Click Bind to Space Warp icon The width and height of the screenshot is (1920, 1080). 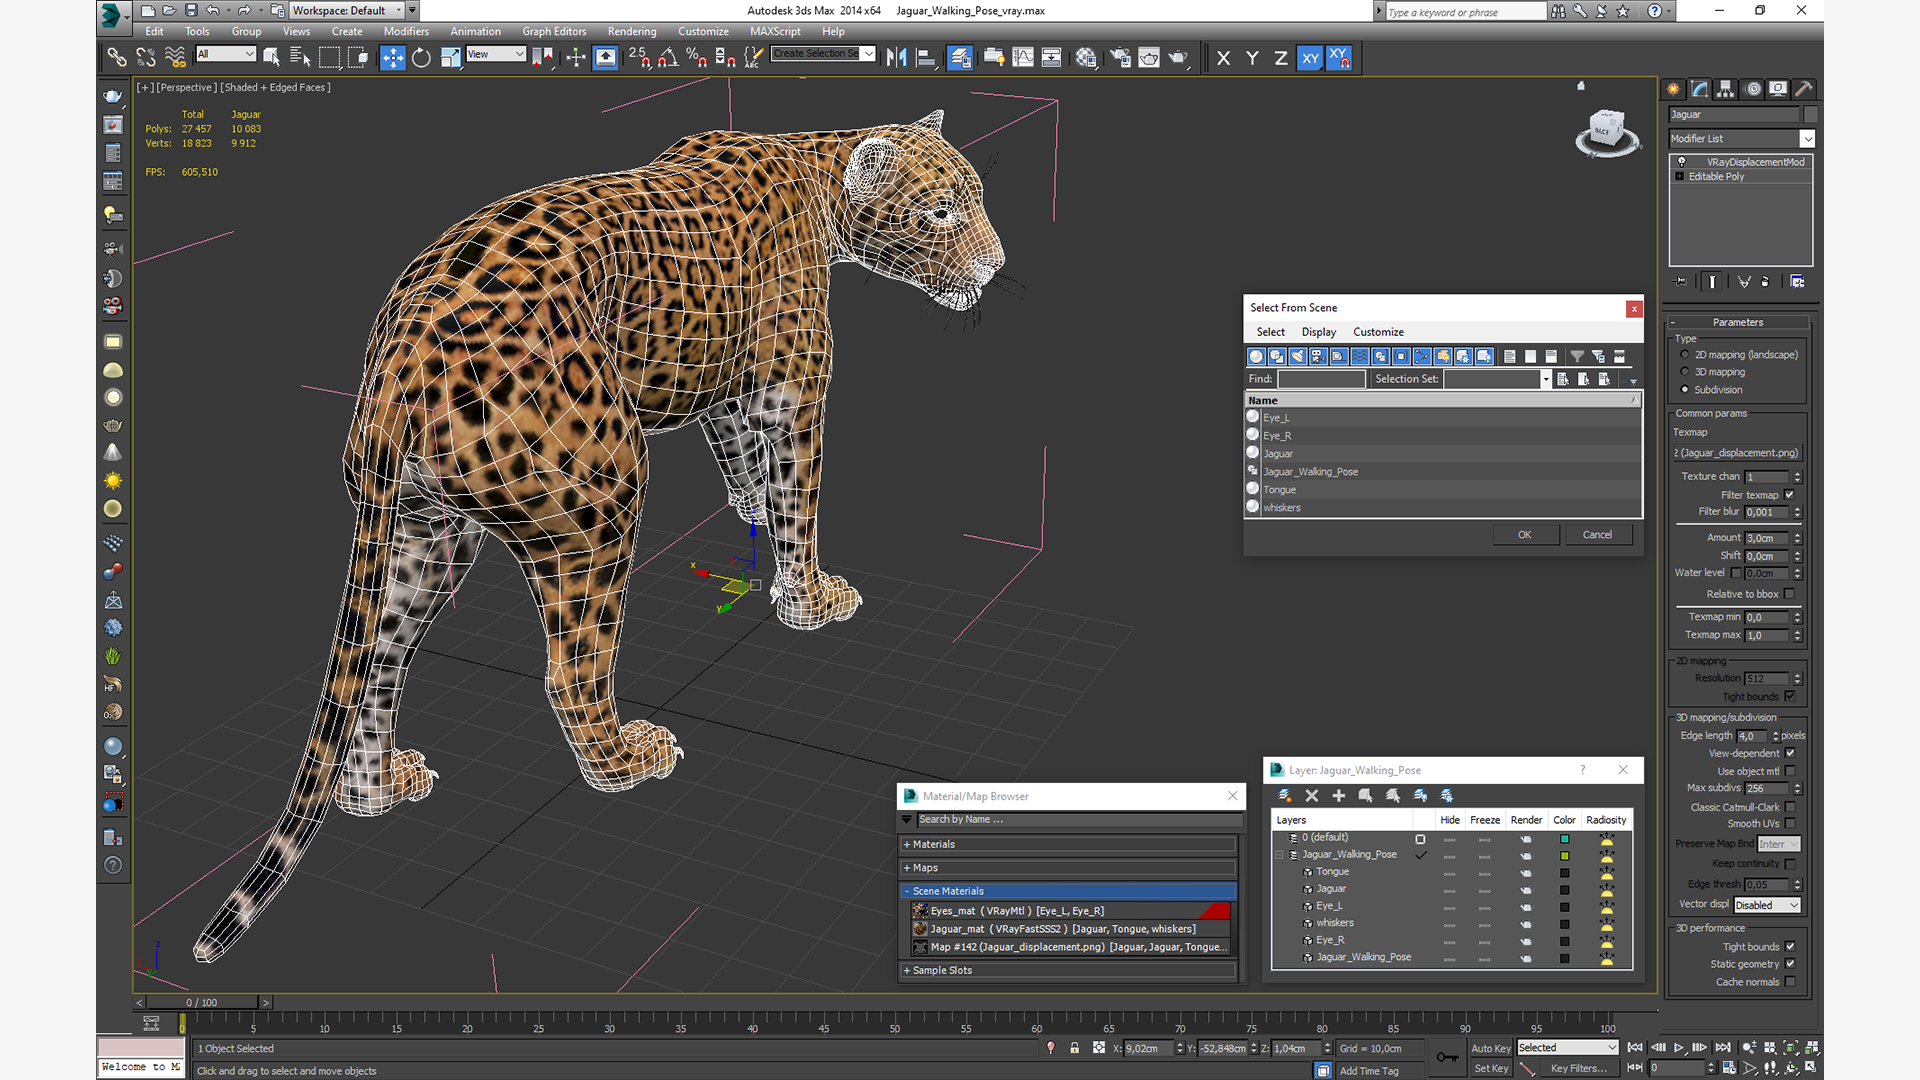175,58
